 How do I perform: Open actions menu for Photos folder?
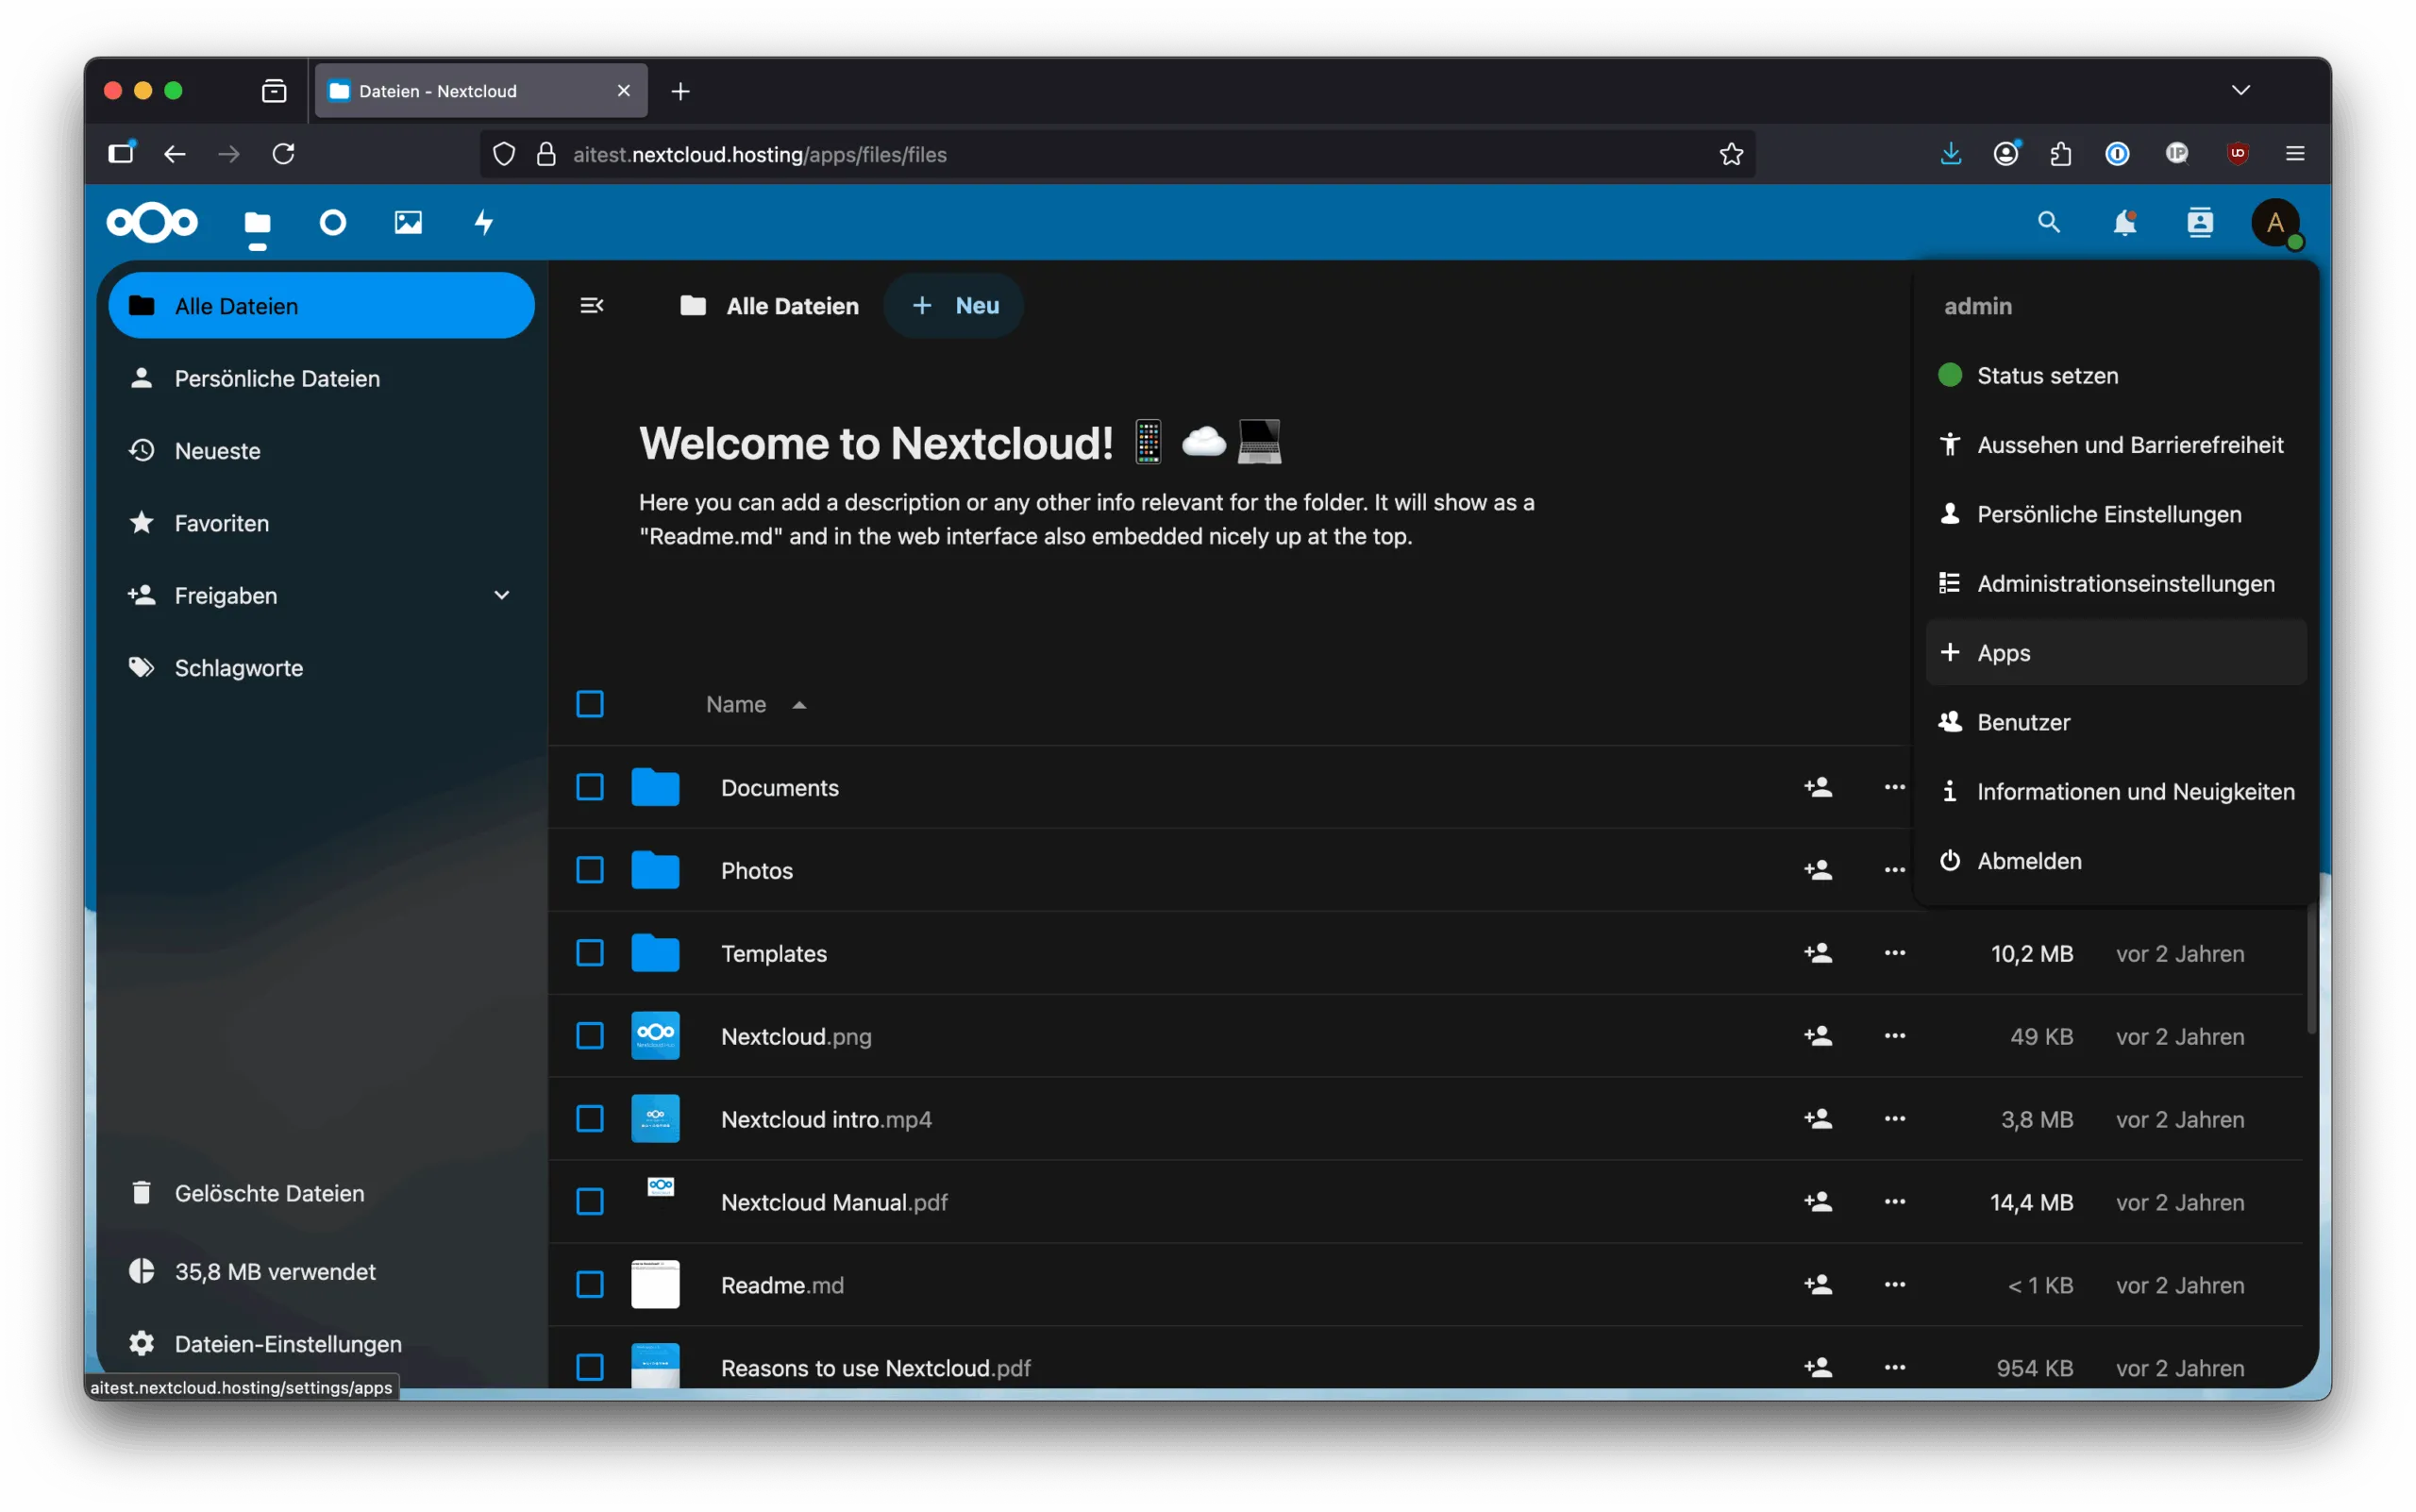point(1894,871)
